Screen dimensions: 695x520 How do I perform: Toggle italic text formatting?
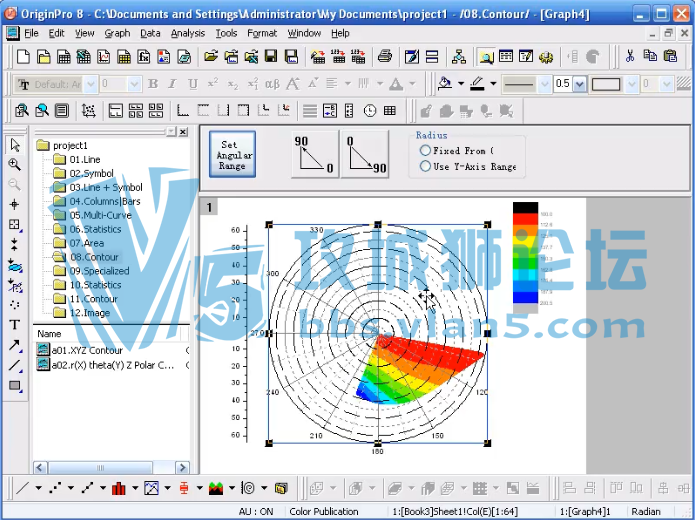[172, 83]
